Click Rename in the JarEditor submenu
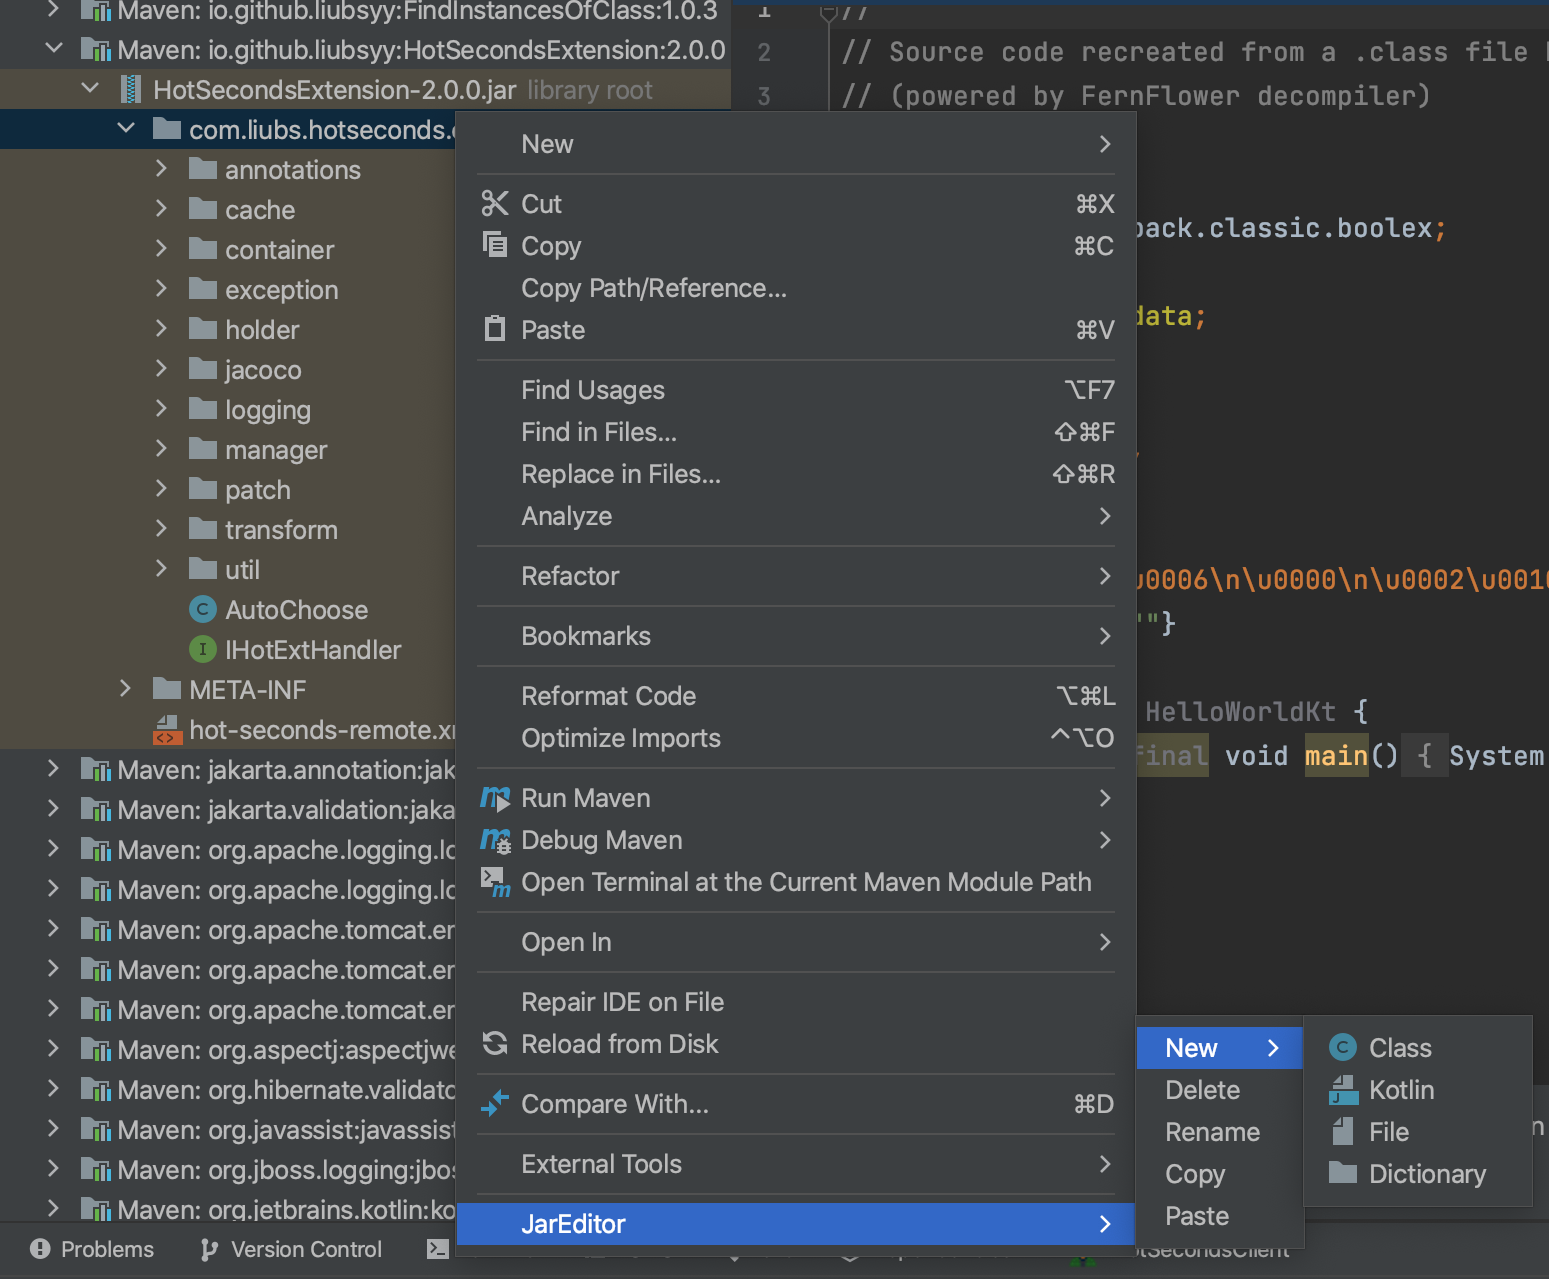The width and height of the screenshot is (1549, 1279). [1212, 1132]
